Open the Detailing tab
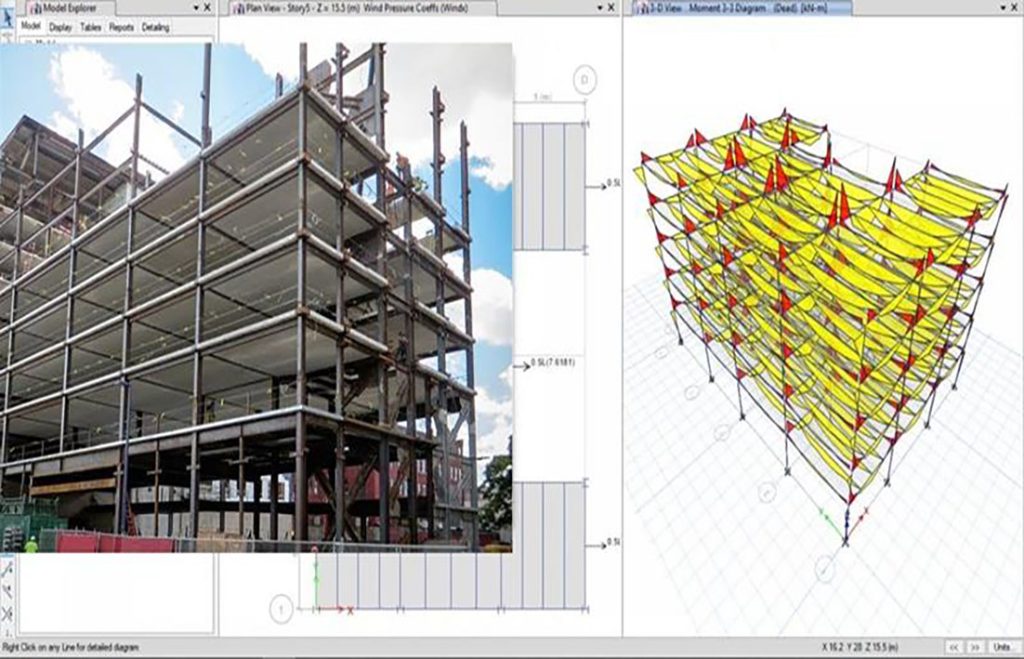1024x659 pixels. coord(155,27)
